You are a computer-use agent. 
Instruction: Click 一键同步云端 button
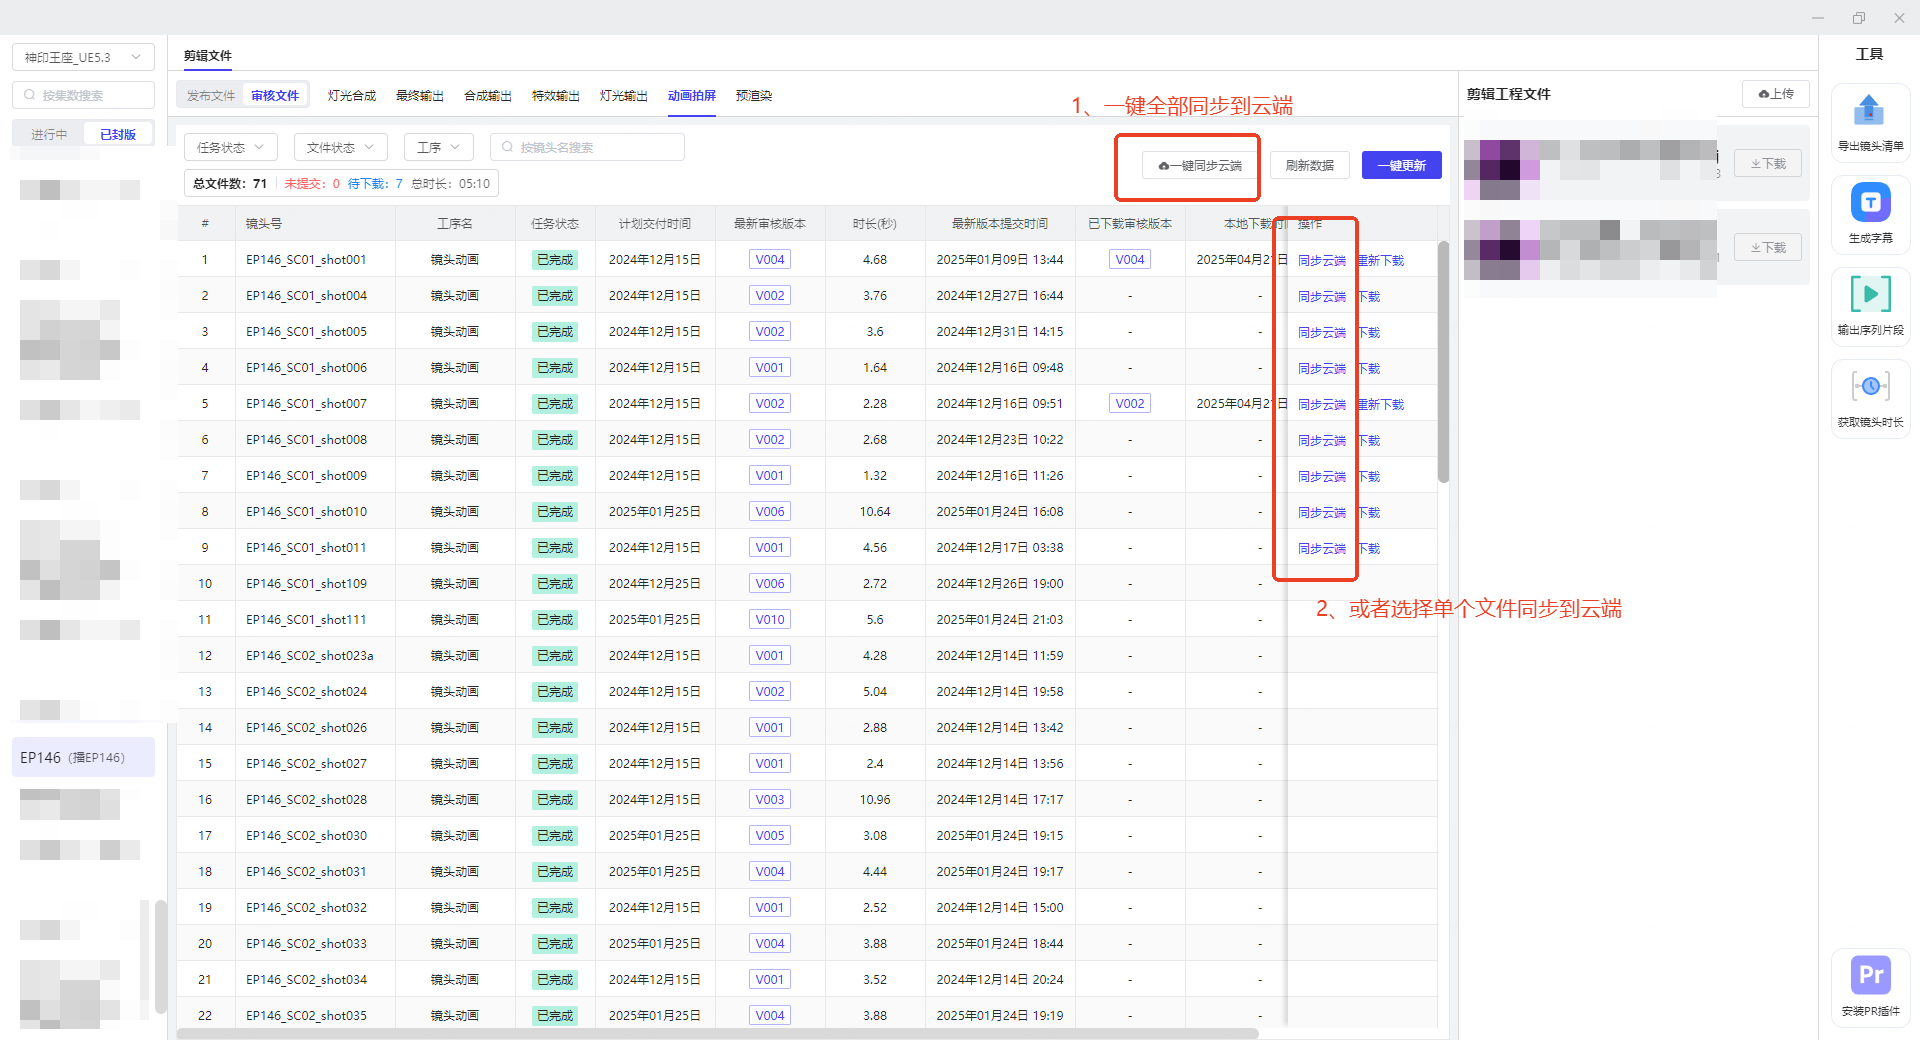1199,165
